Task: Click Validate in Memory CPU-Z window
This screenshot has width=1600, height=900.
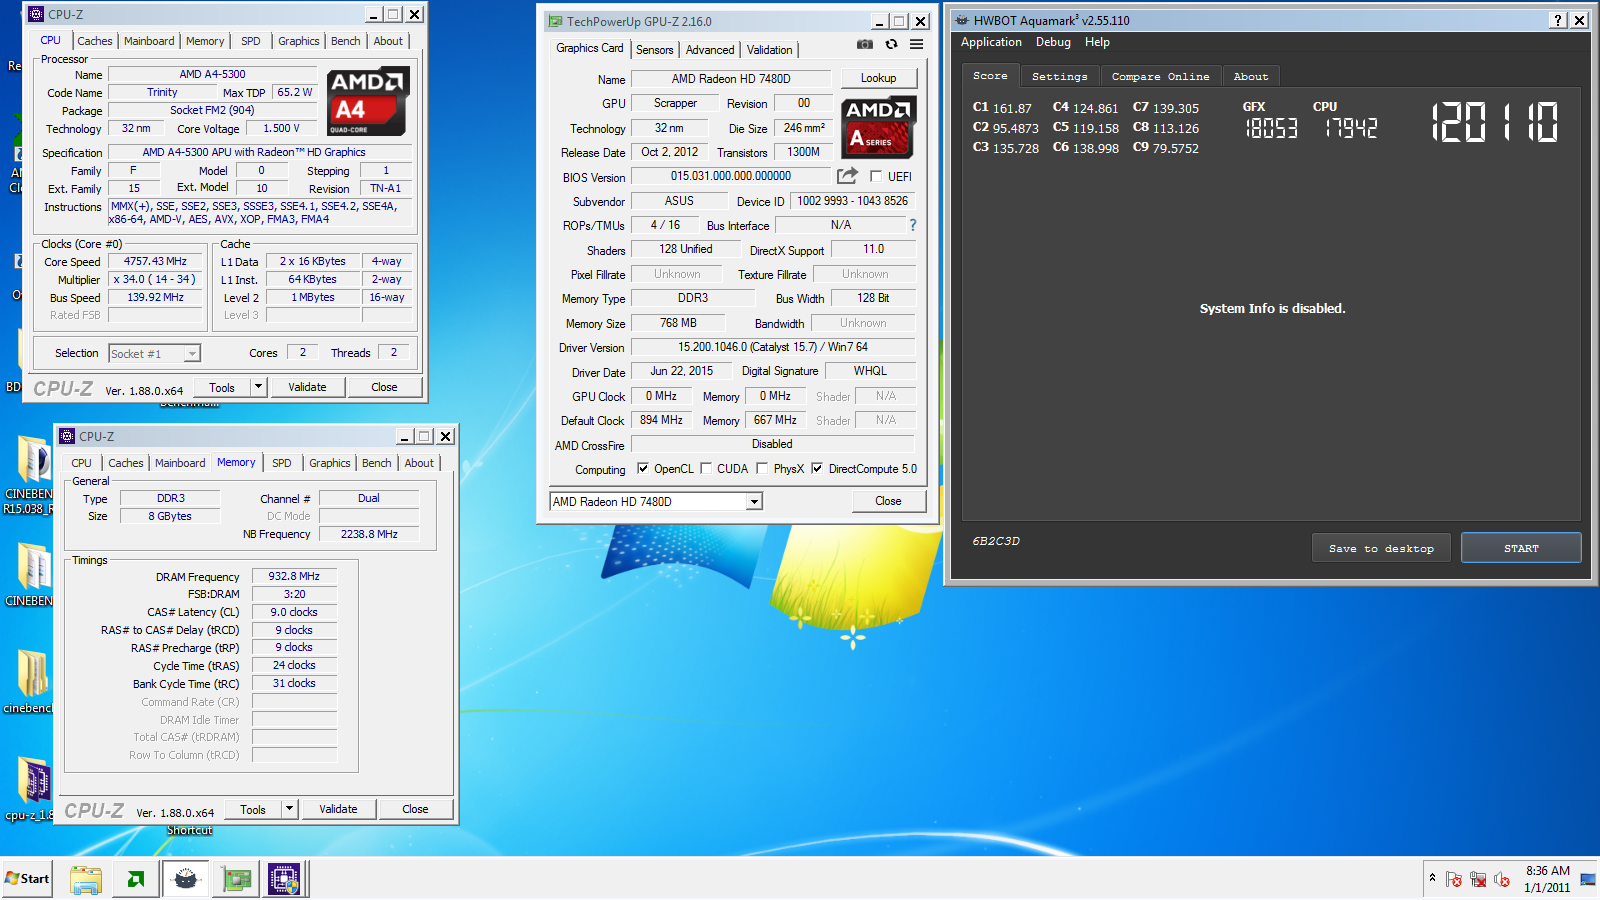Action: click(x=338, y=809)
